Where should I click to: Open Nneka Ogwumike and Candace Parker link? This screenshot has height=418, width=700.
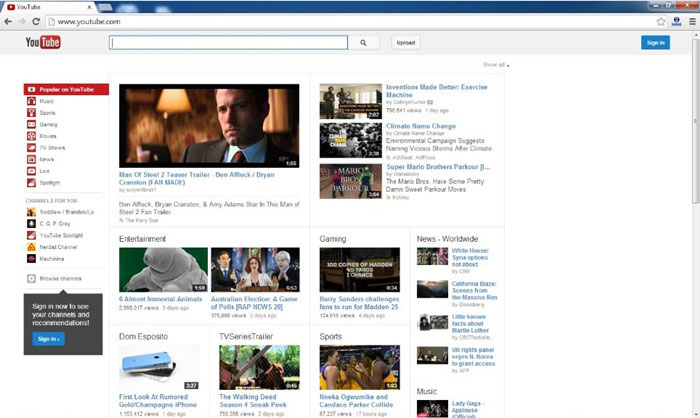pyautogui.click(x=356, y=401)
